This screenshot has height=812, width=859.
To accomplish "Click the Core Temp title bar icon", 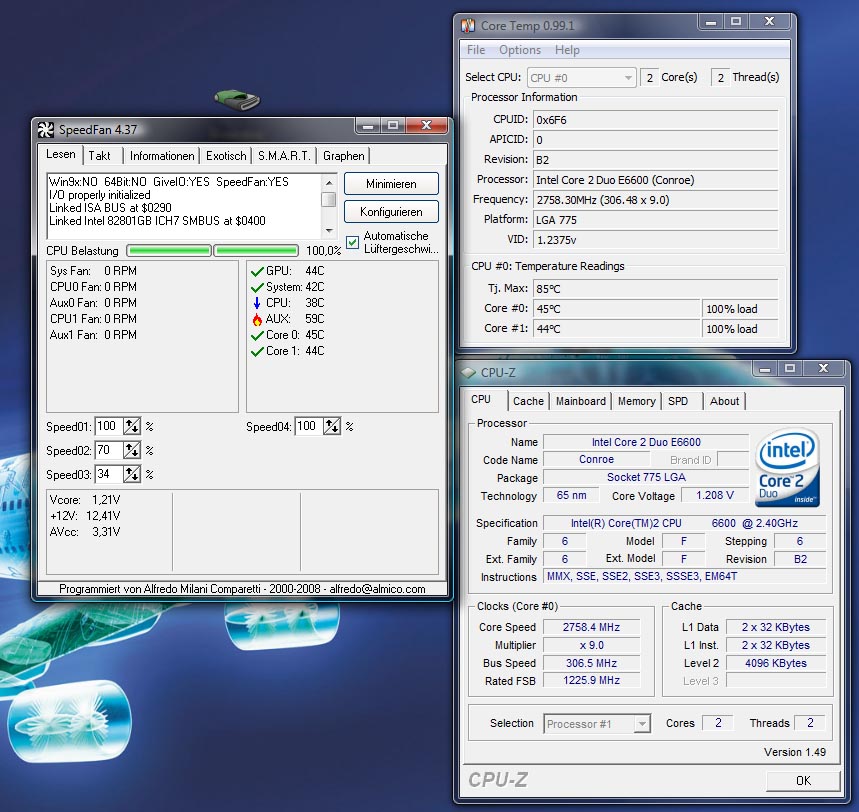I will point(467,26).
